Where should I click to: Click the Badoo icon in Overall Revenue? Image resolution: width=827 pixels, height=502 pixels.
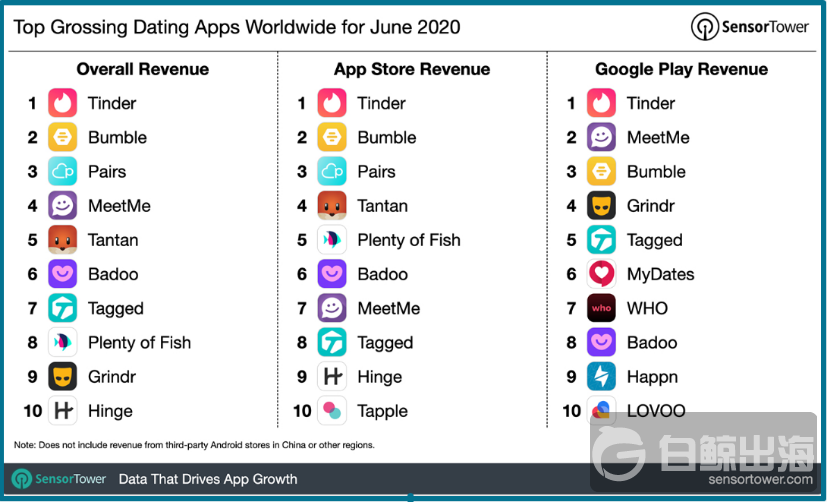pyautogui.click(x=62, y=274)
